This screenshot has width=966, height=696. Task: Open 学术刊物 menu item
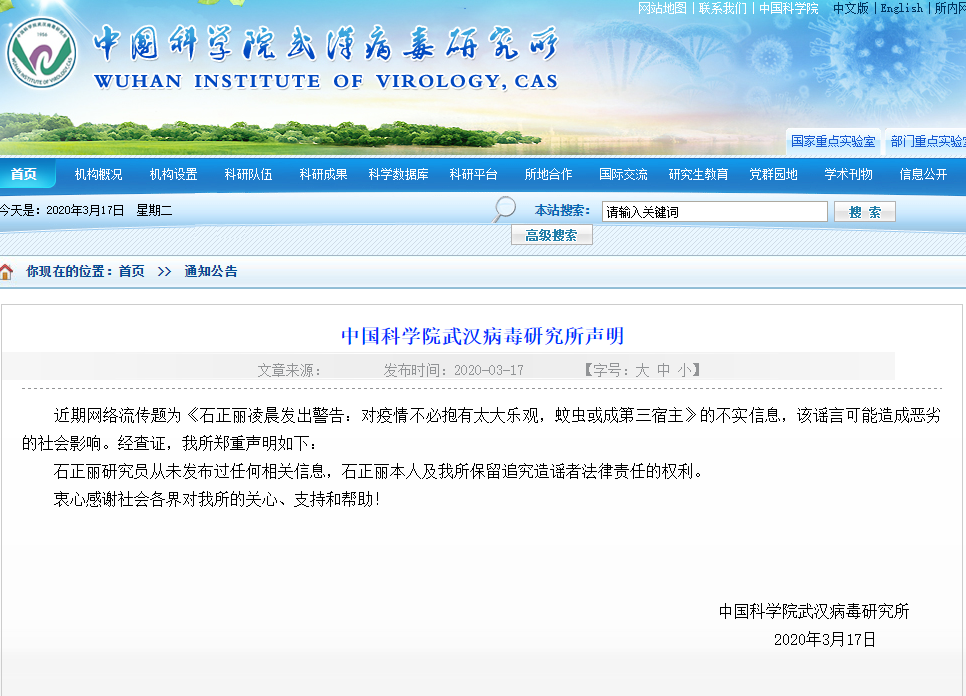(848, 174)
